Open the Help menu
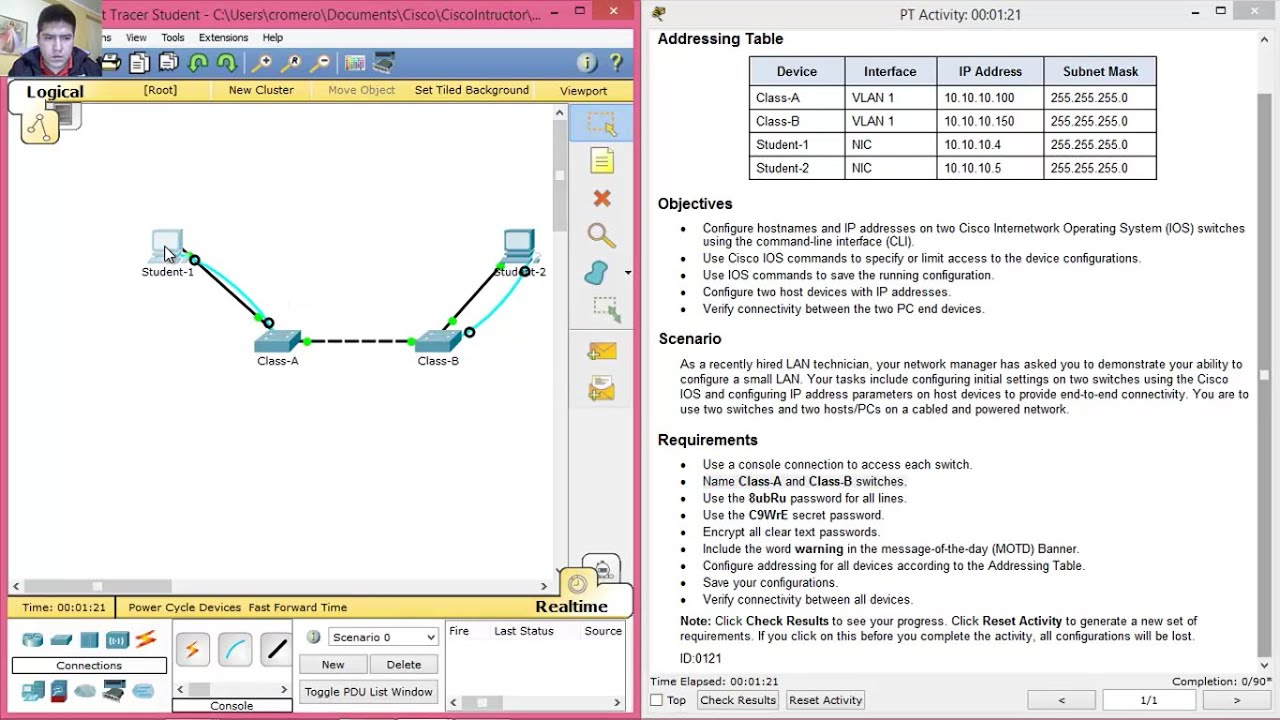The width and height of the screenshot is (1280, 720). coord(273,38)
